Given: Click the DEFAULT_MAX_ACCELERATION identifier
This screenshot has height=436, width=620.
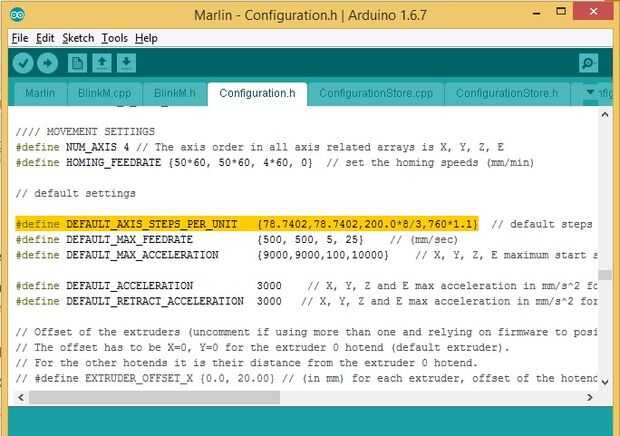Looking at the screenshot, I should point(142,255).
